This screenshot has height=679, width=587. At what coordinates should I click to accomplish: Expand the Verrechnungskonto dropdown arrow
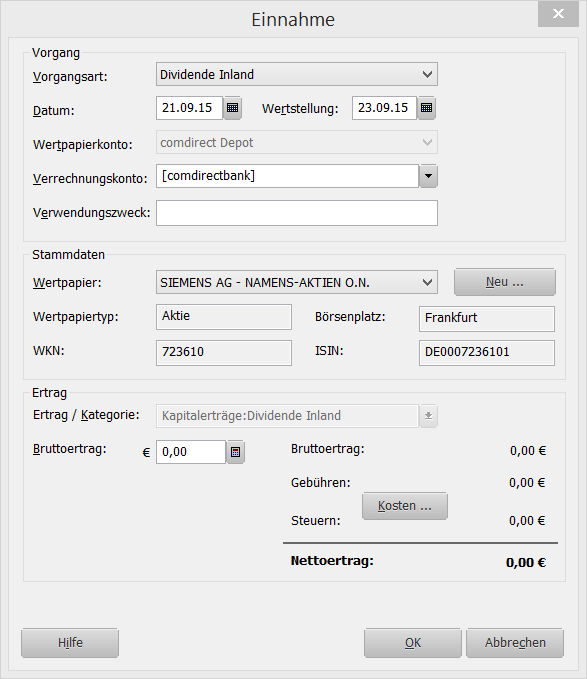[428, 176]
